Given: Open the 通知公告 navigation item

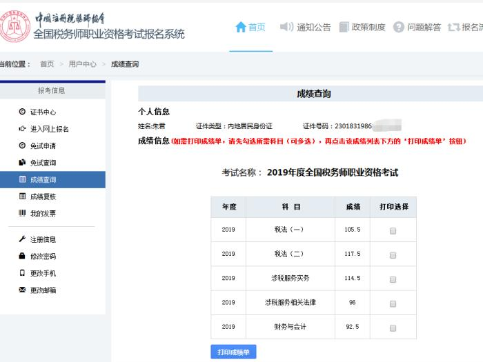Looking at the screenshot, I should [x=305, y=27].
